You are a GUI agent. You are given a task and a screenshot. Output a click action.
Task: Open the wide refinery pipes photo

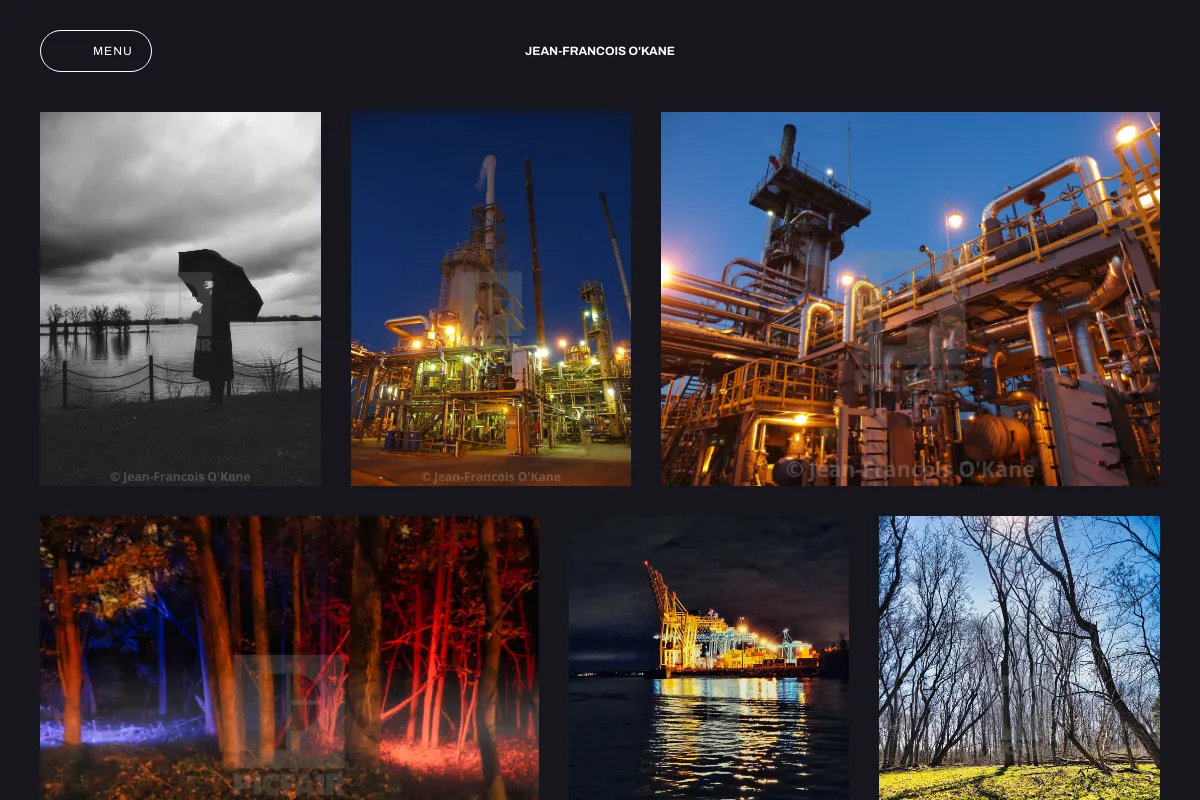pos(910,299)
